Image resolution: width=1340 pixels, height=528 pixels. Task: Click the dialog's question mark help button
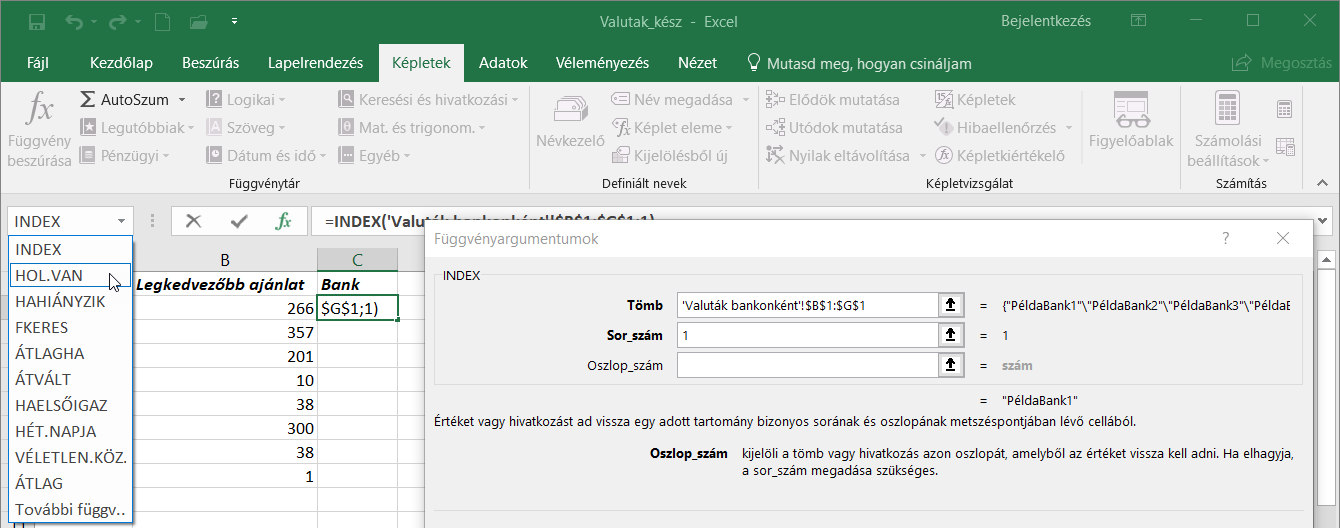(1226, 238)
